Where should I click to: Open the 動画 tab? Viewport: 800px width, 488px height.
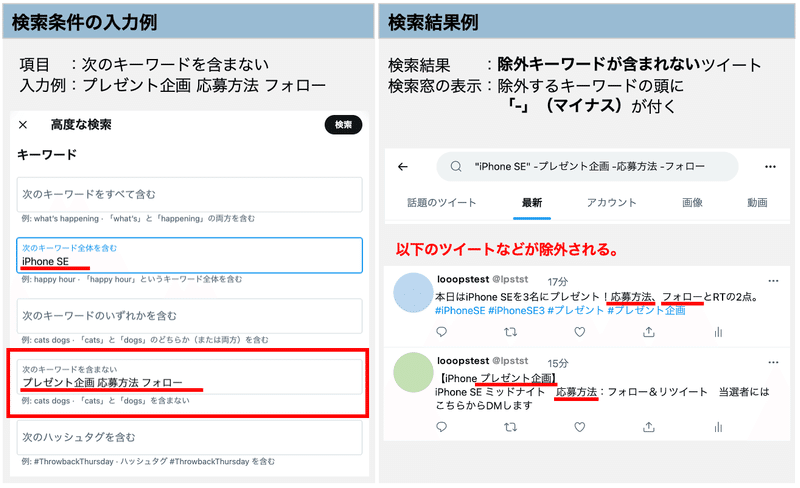point(757,203)
